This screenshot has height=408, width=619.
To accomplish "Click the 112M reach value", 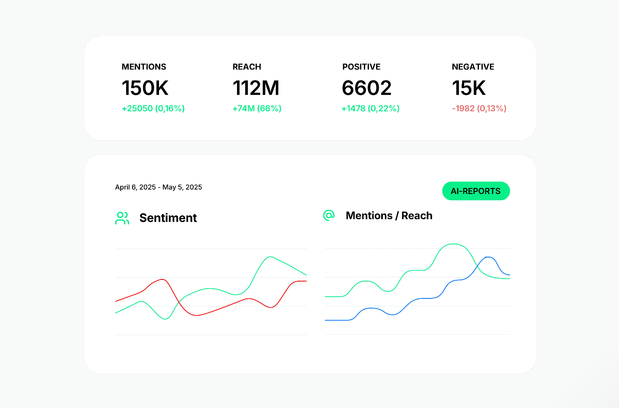I will (x=256, y=88).
